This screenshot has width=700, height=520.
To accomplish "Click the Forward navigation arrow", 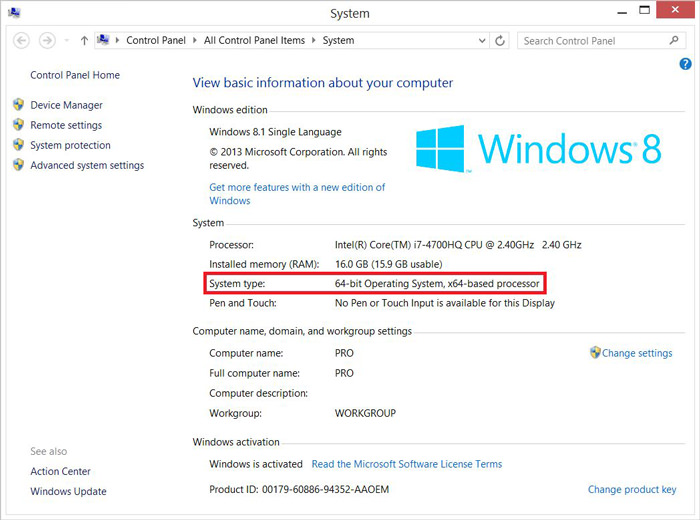I will 46,41.
